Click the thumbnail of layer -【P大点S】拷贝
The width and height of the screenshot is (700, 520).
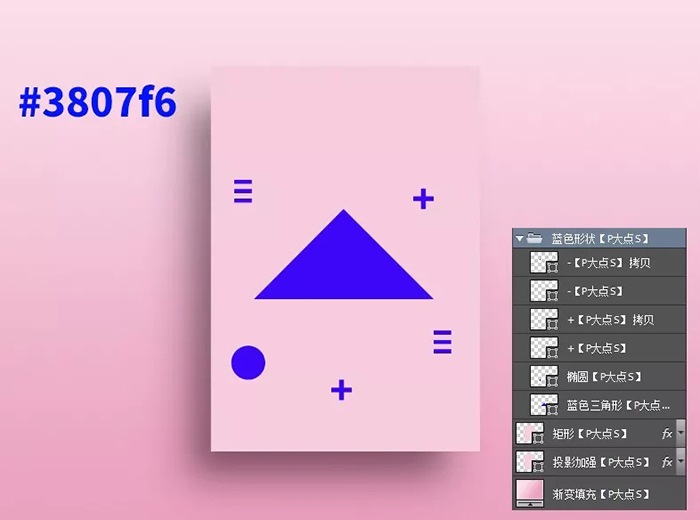(x=544, y=262)
